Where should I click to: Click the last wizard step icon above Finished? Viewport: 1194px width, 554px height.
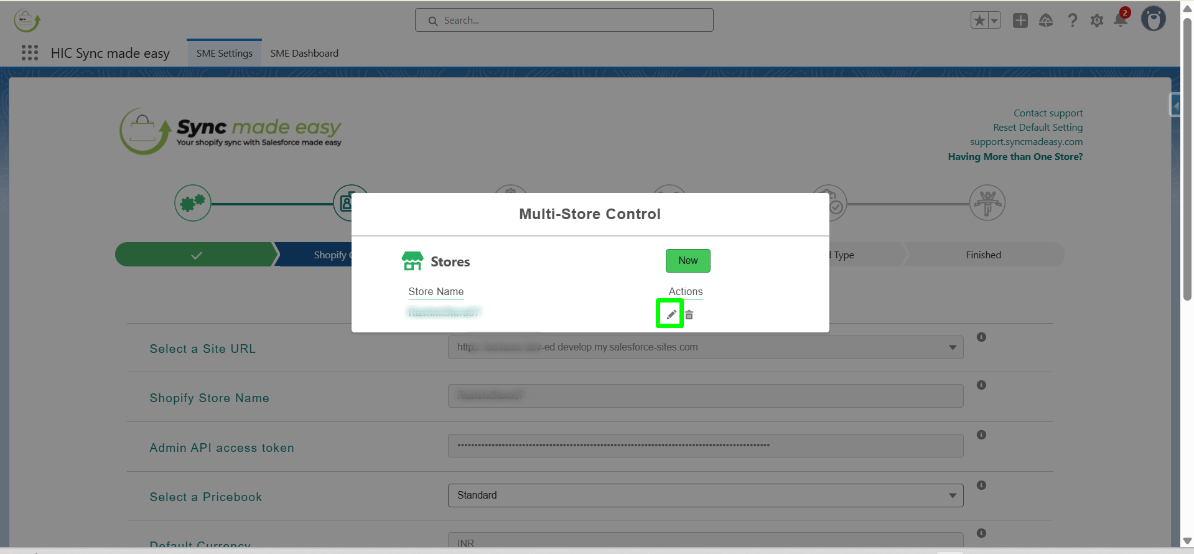(x=987, y=203)
